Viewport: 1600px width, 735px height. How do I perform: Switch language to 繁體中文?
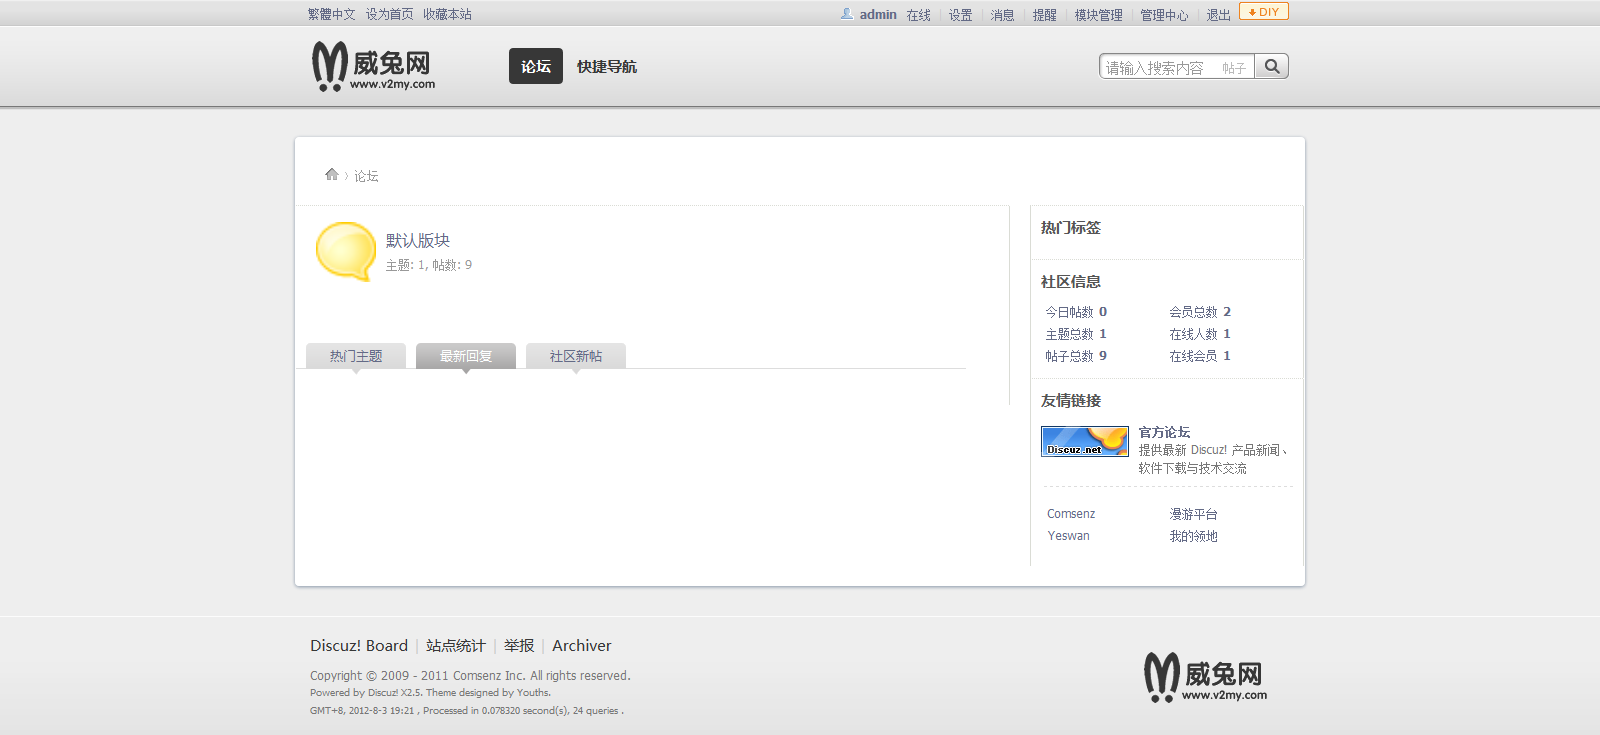click(332, 14)
